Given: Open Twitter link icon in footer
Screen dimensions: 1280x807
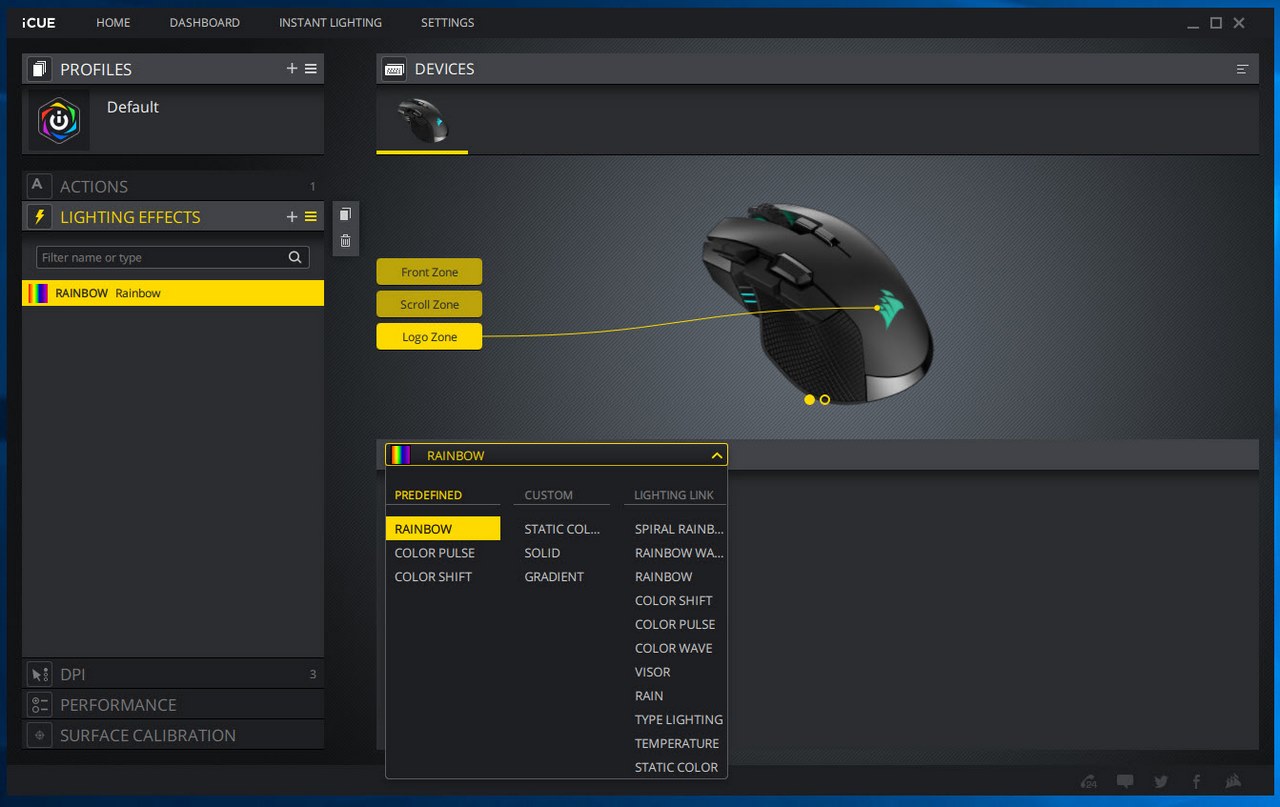Looking at the screenshot, I should (1161, 781).
